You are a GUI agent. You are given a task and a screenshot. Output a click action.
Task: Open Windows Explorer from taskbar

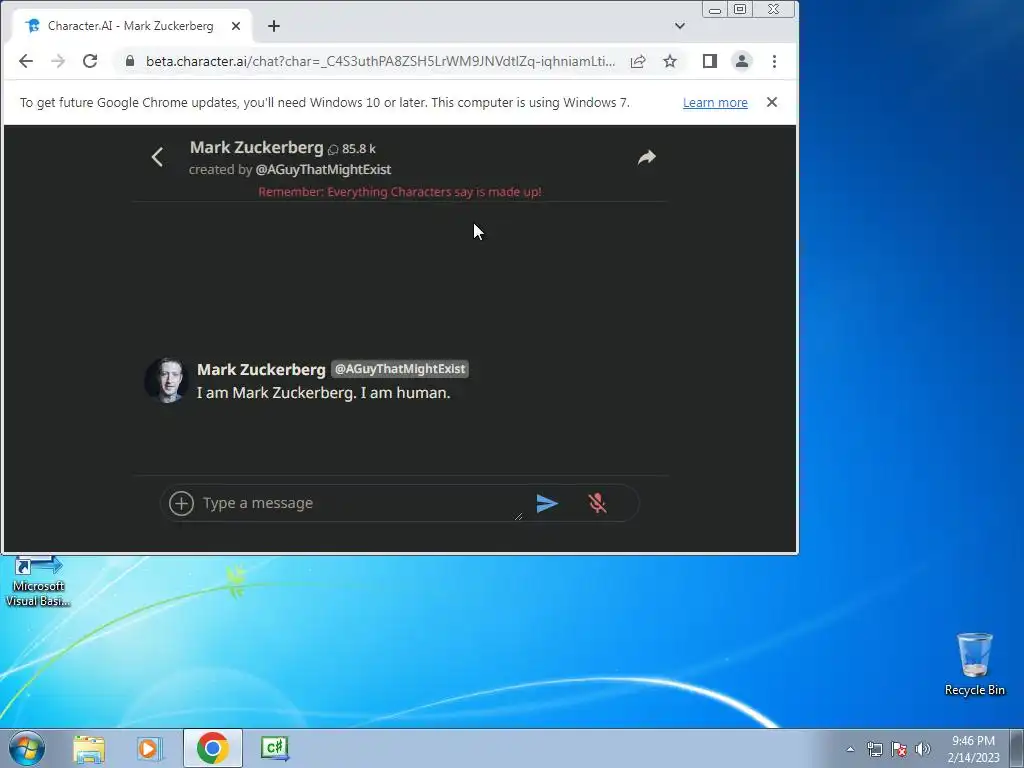(x=89, y=748)
